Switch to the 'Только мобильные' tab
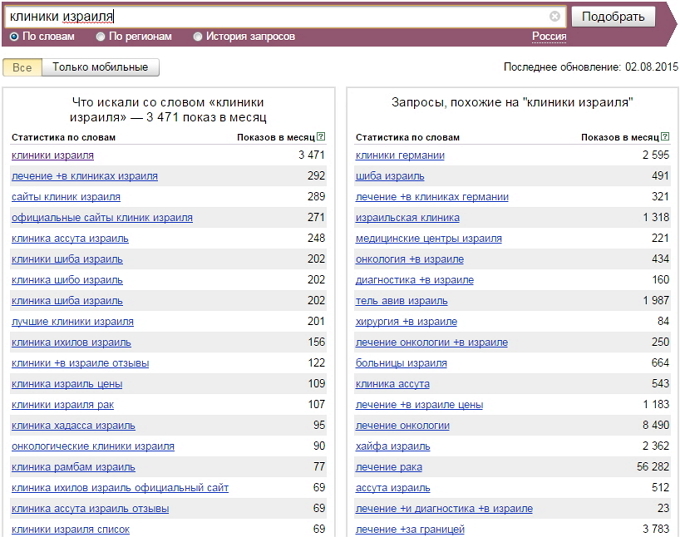The height and width of the screenshot is (537, 680). pyautogui.click(x=100, y=68)
